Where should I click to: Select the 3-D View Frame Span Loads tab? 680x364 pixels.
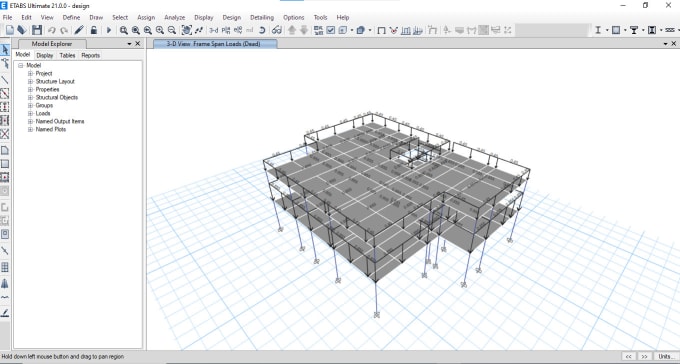point(215,44)
